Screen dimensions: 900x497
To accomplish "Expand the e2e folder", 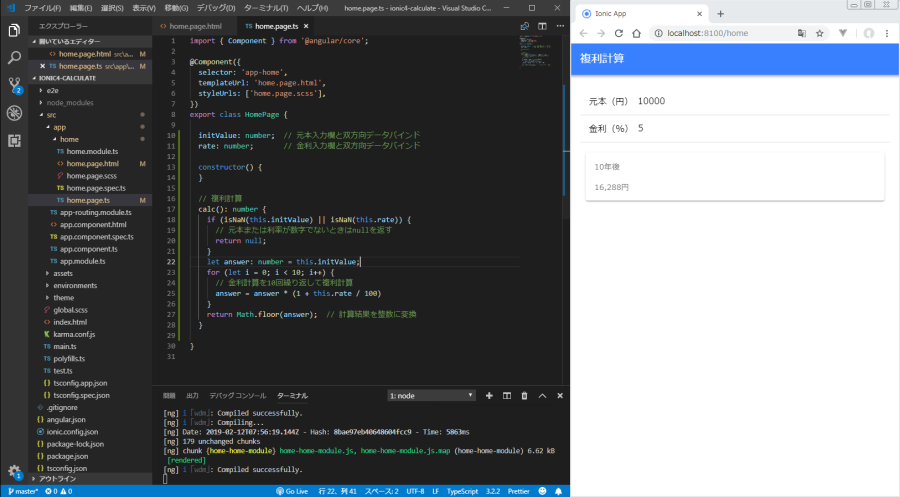I will [x=52, y=90].
